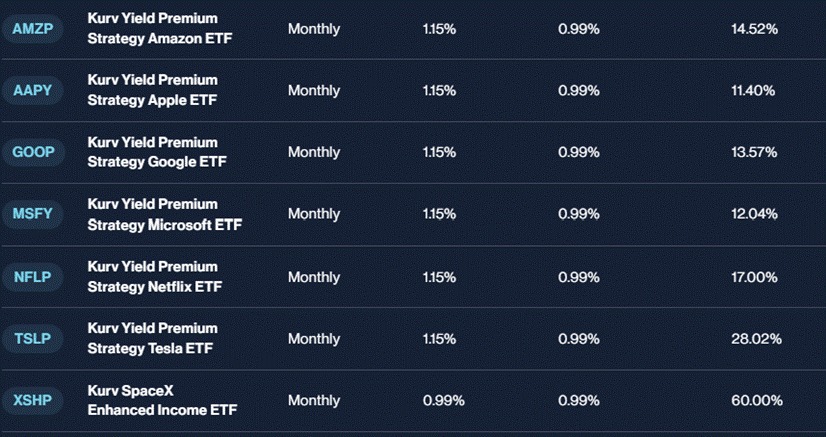Click the AMZP ticker badge
The height and width of the screenshot is (437, 826).
[x=33, y=28]
